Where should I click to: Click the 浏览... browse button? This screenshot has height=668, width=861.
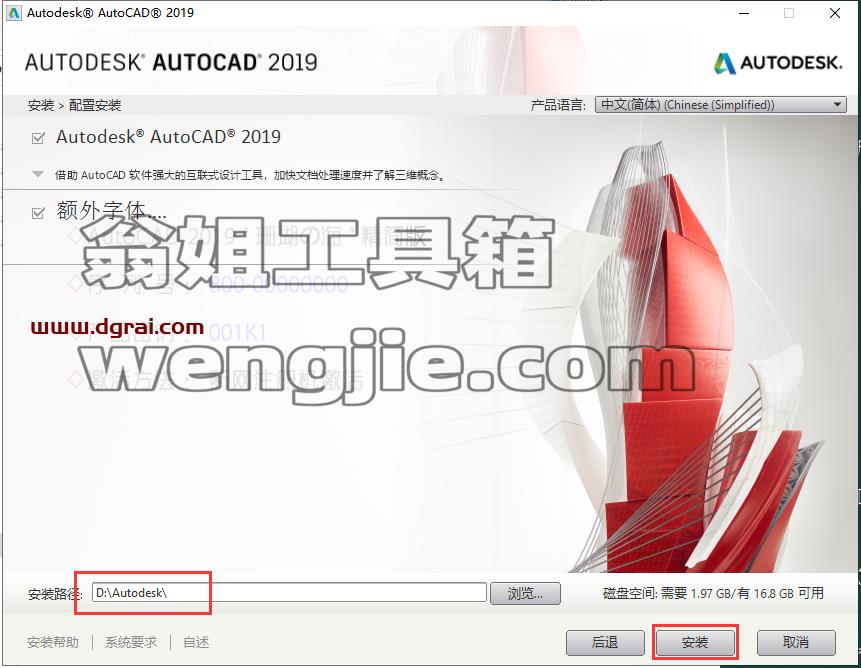(x=525, y=593)
